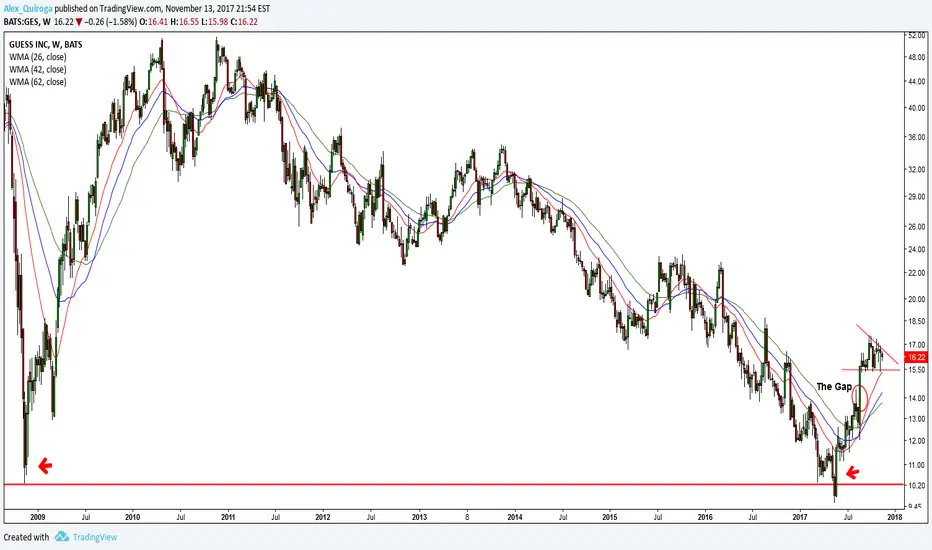Viewport: 932px width, 550px height.
Task: Click the 18.50 price axis label
Action: pos(916,321)
